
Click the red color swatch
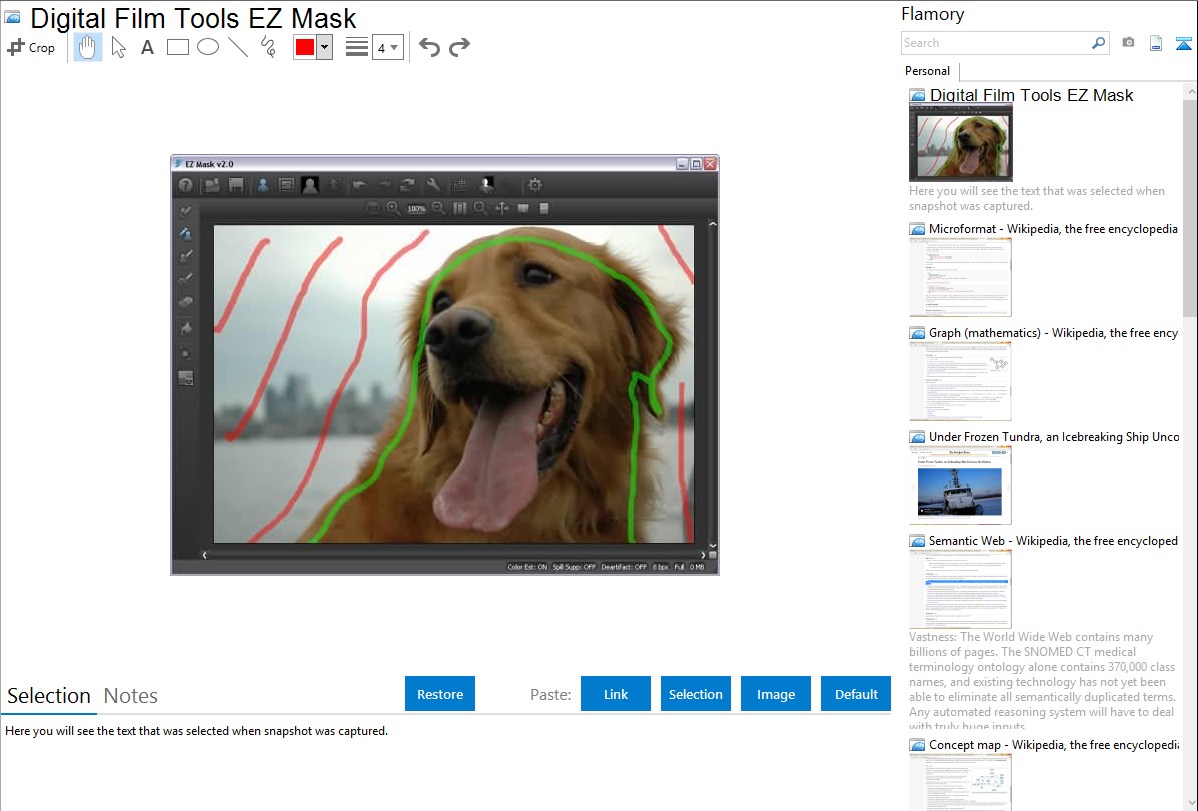click(305, 47)
